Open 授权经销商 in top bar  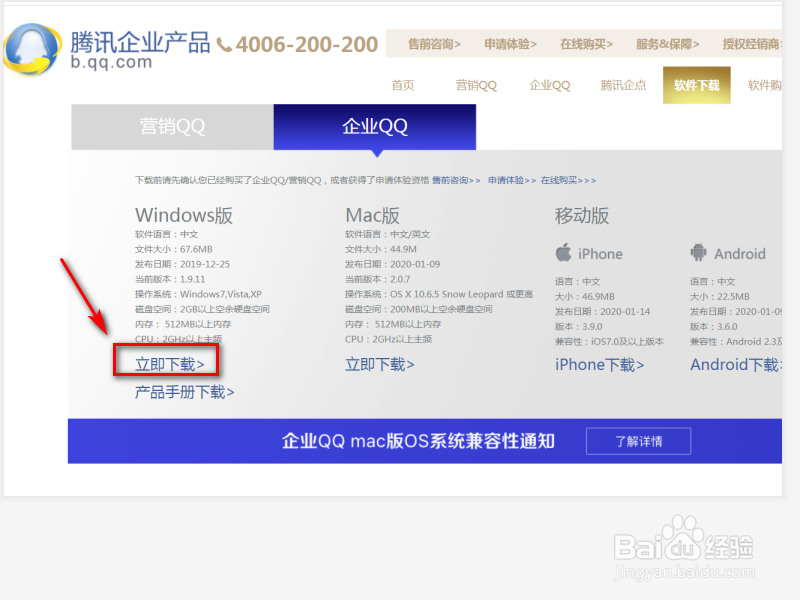click(x=752, y=44)
